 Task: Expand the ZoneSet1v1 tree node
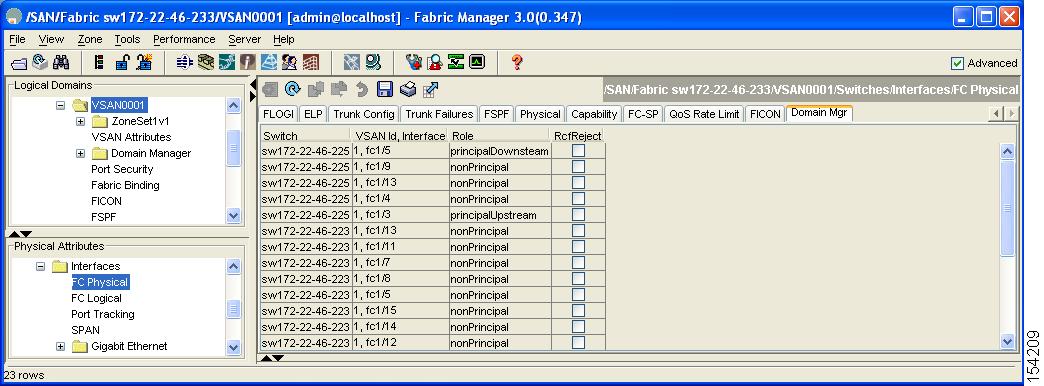(81, 121)
